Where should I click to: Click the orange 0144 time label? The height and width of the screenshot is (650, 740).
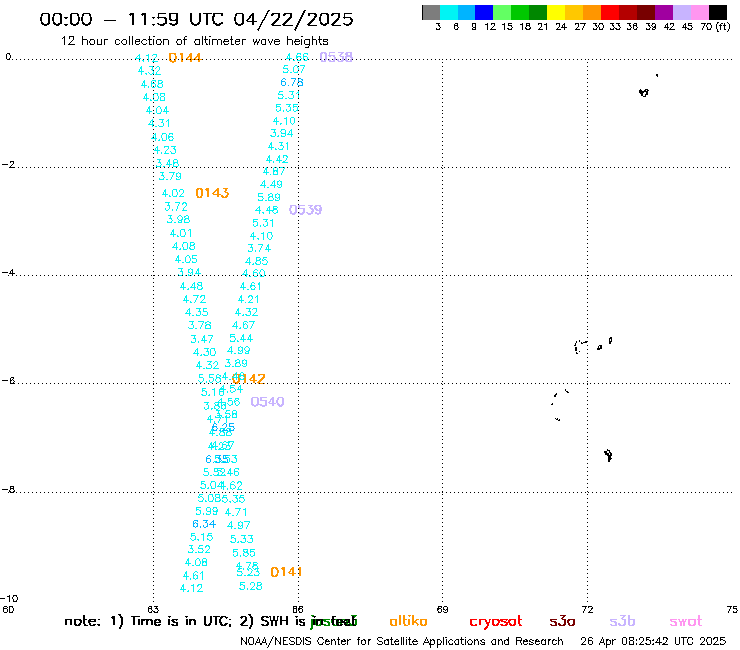click(185, 58)
